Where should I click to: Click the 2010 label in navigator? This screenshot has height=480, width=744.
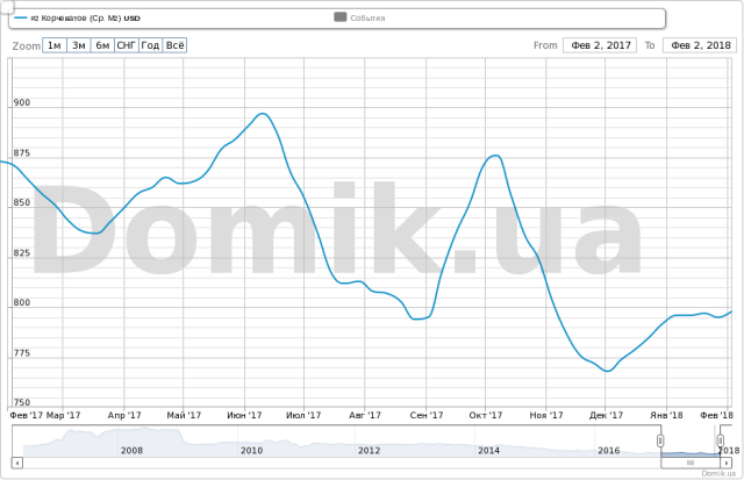pyautogui.click(x=251, y=450)
